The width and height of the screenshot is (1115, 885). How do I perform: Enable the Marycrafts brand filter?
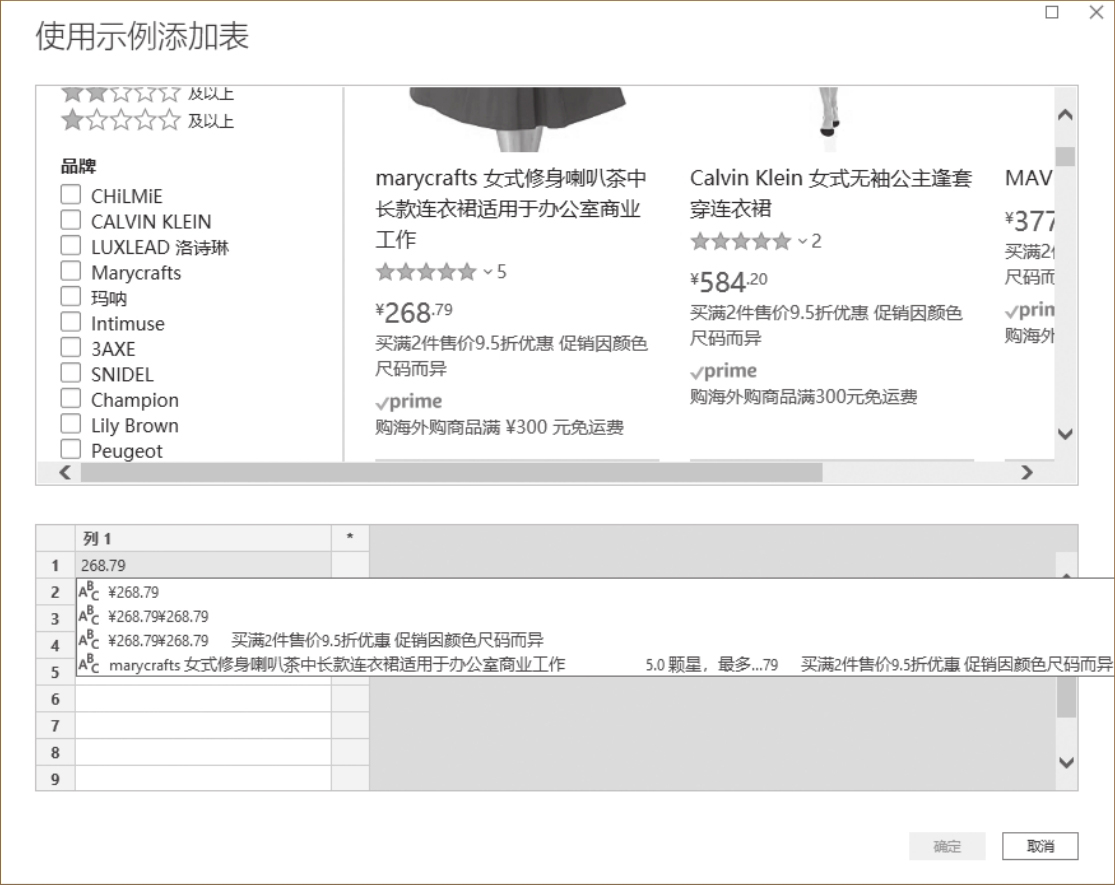pyautogui.click(x=71, y=272)
